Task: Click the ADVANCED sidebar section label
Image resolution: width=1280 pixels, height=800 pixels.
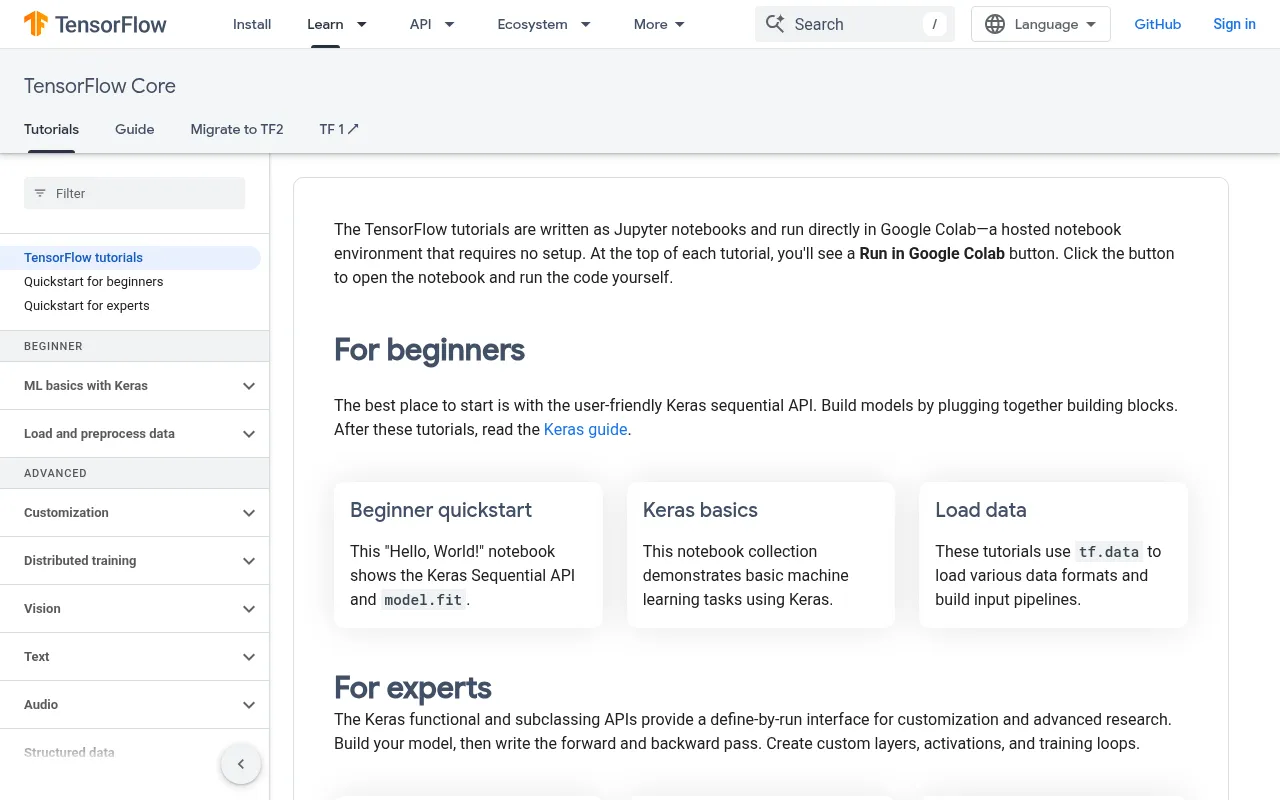Action: pyautogui.click(x=55, y=473)
